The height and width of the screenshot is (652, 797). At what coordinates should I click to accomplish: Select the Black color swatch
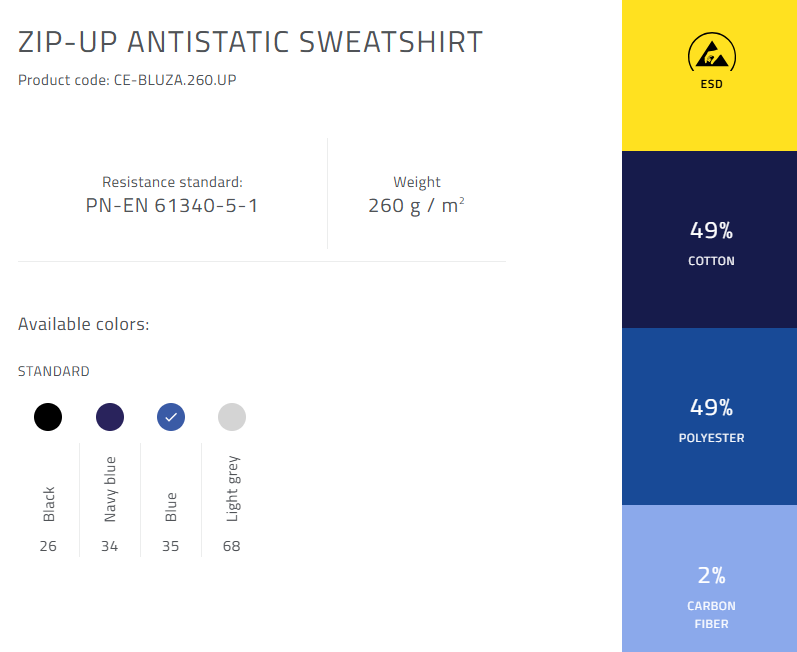click(48, 417)
